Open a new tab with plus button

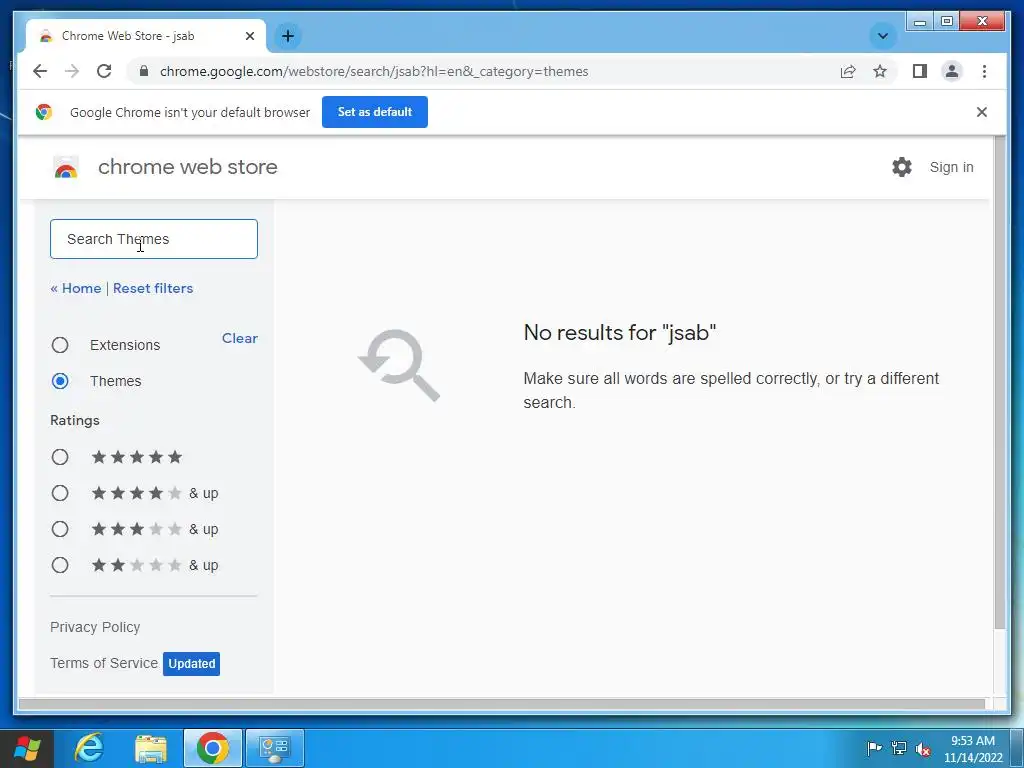coord(287,36)
